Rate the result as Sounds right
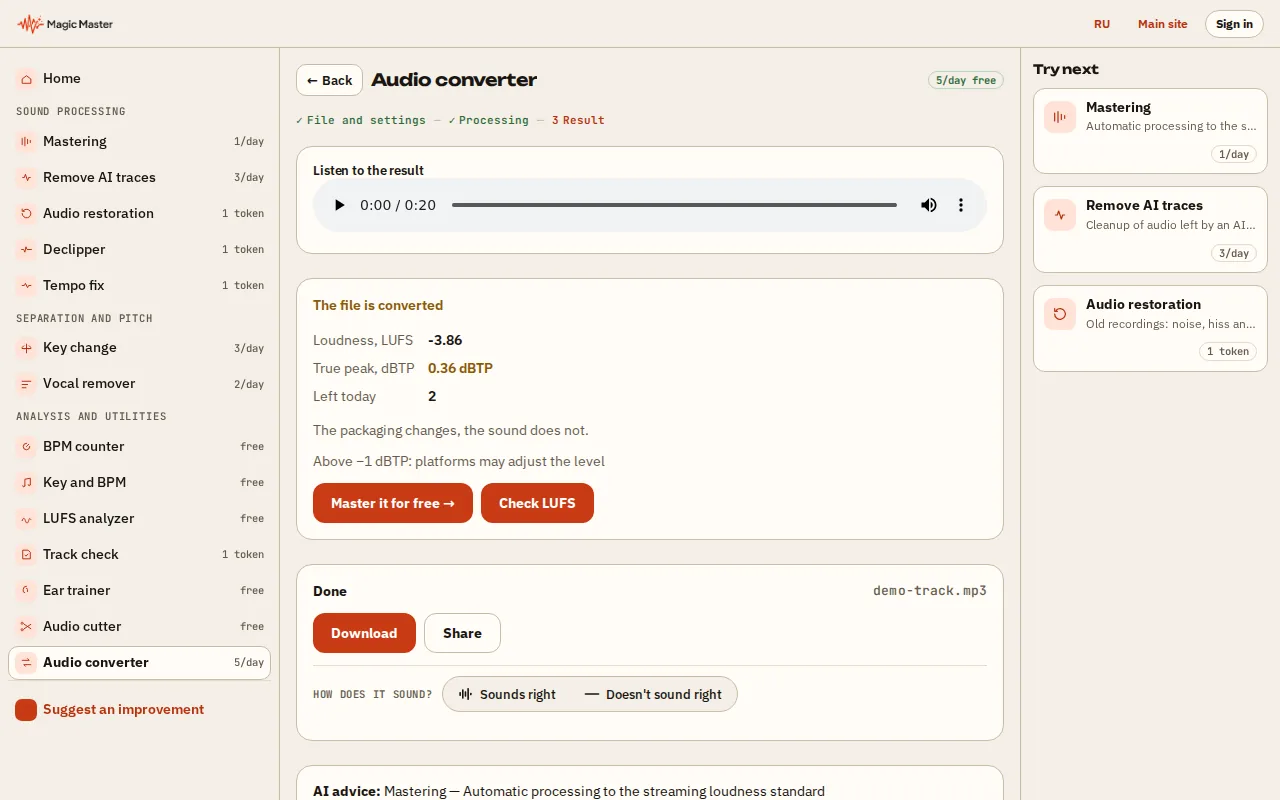 pyautogui.click(x=507, y=694)
